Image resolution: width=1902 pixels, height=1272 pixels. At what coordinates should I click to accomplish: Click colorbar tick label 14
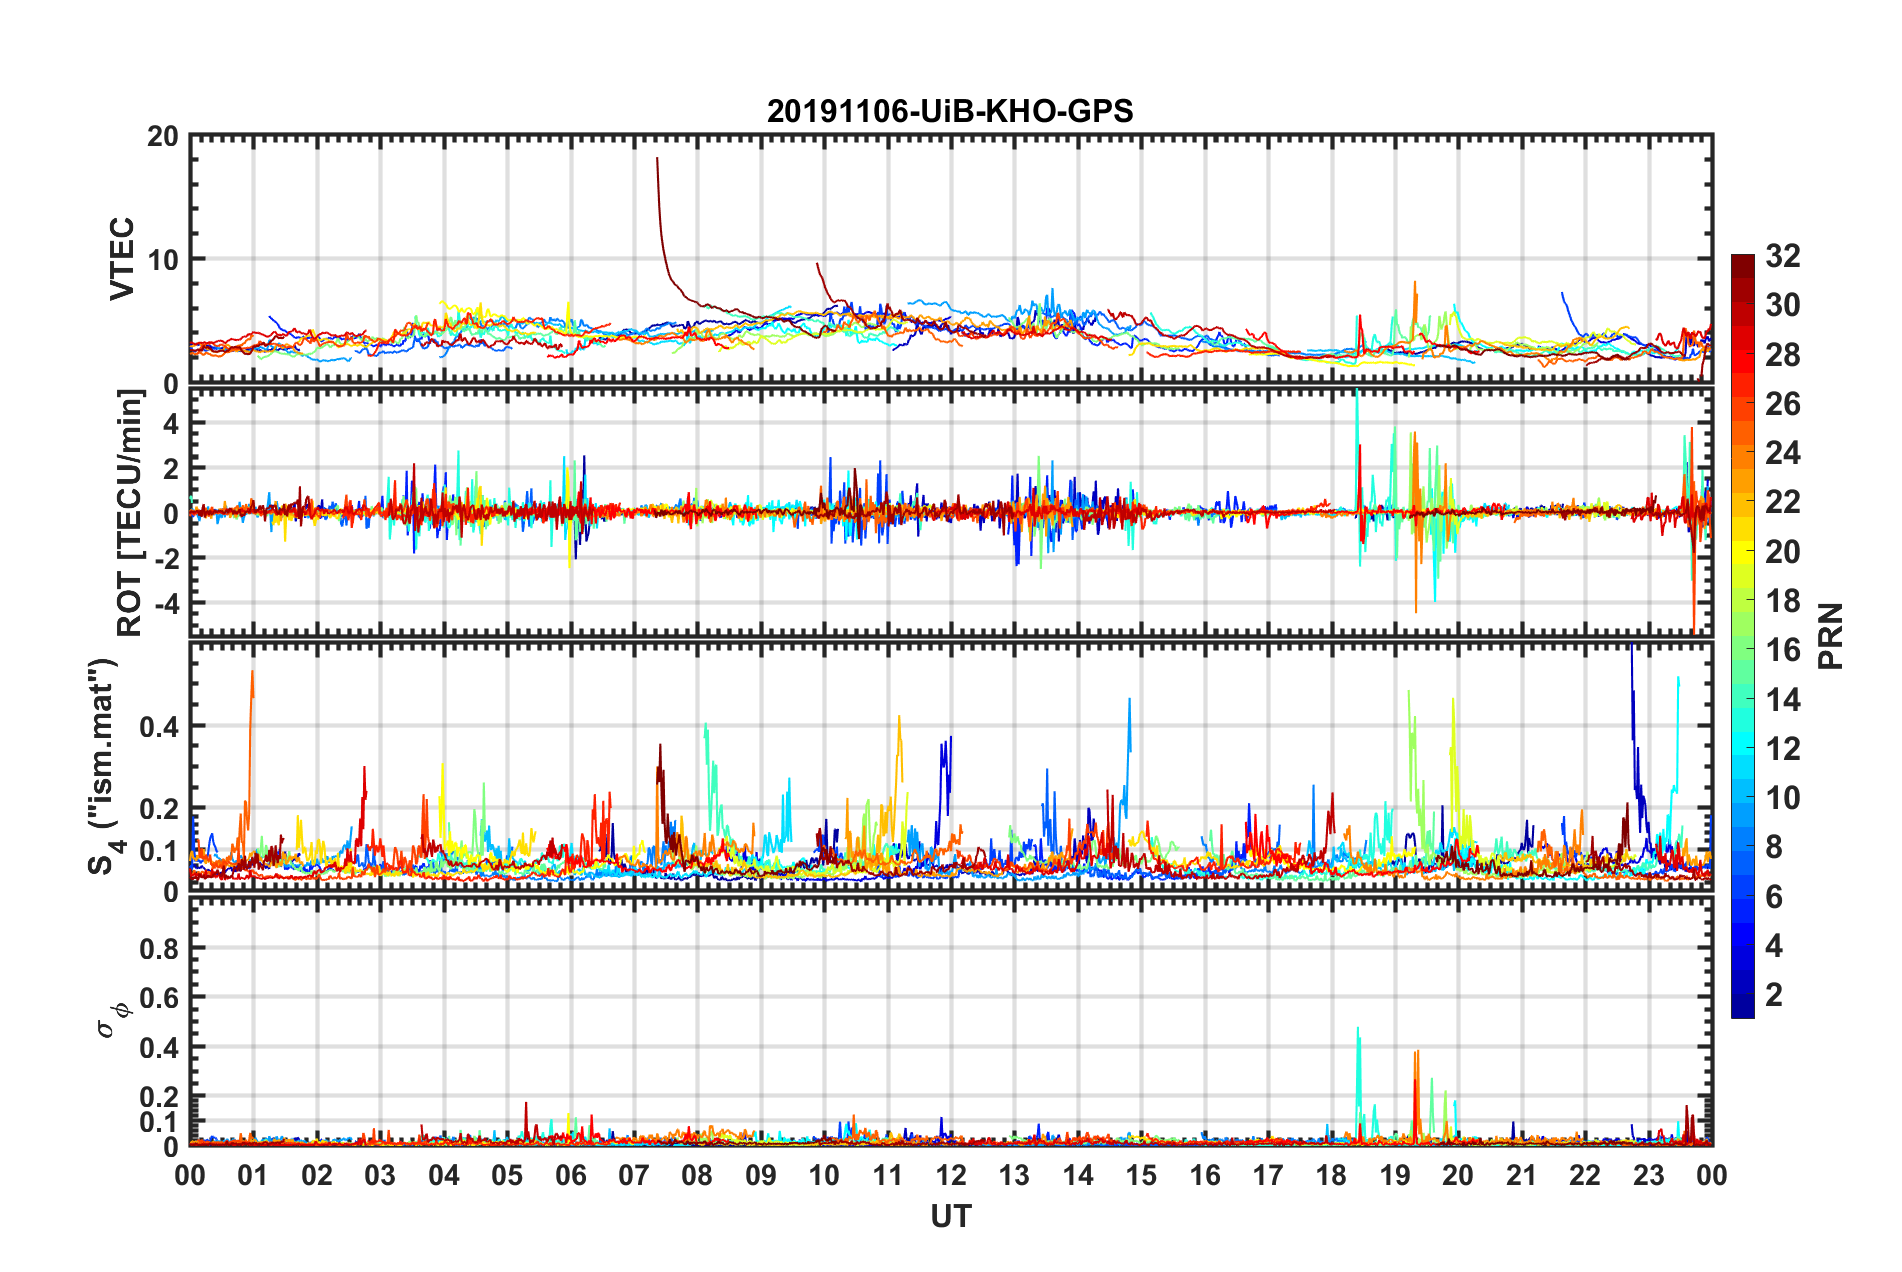coord(1783,700)
